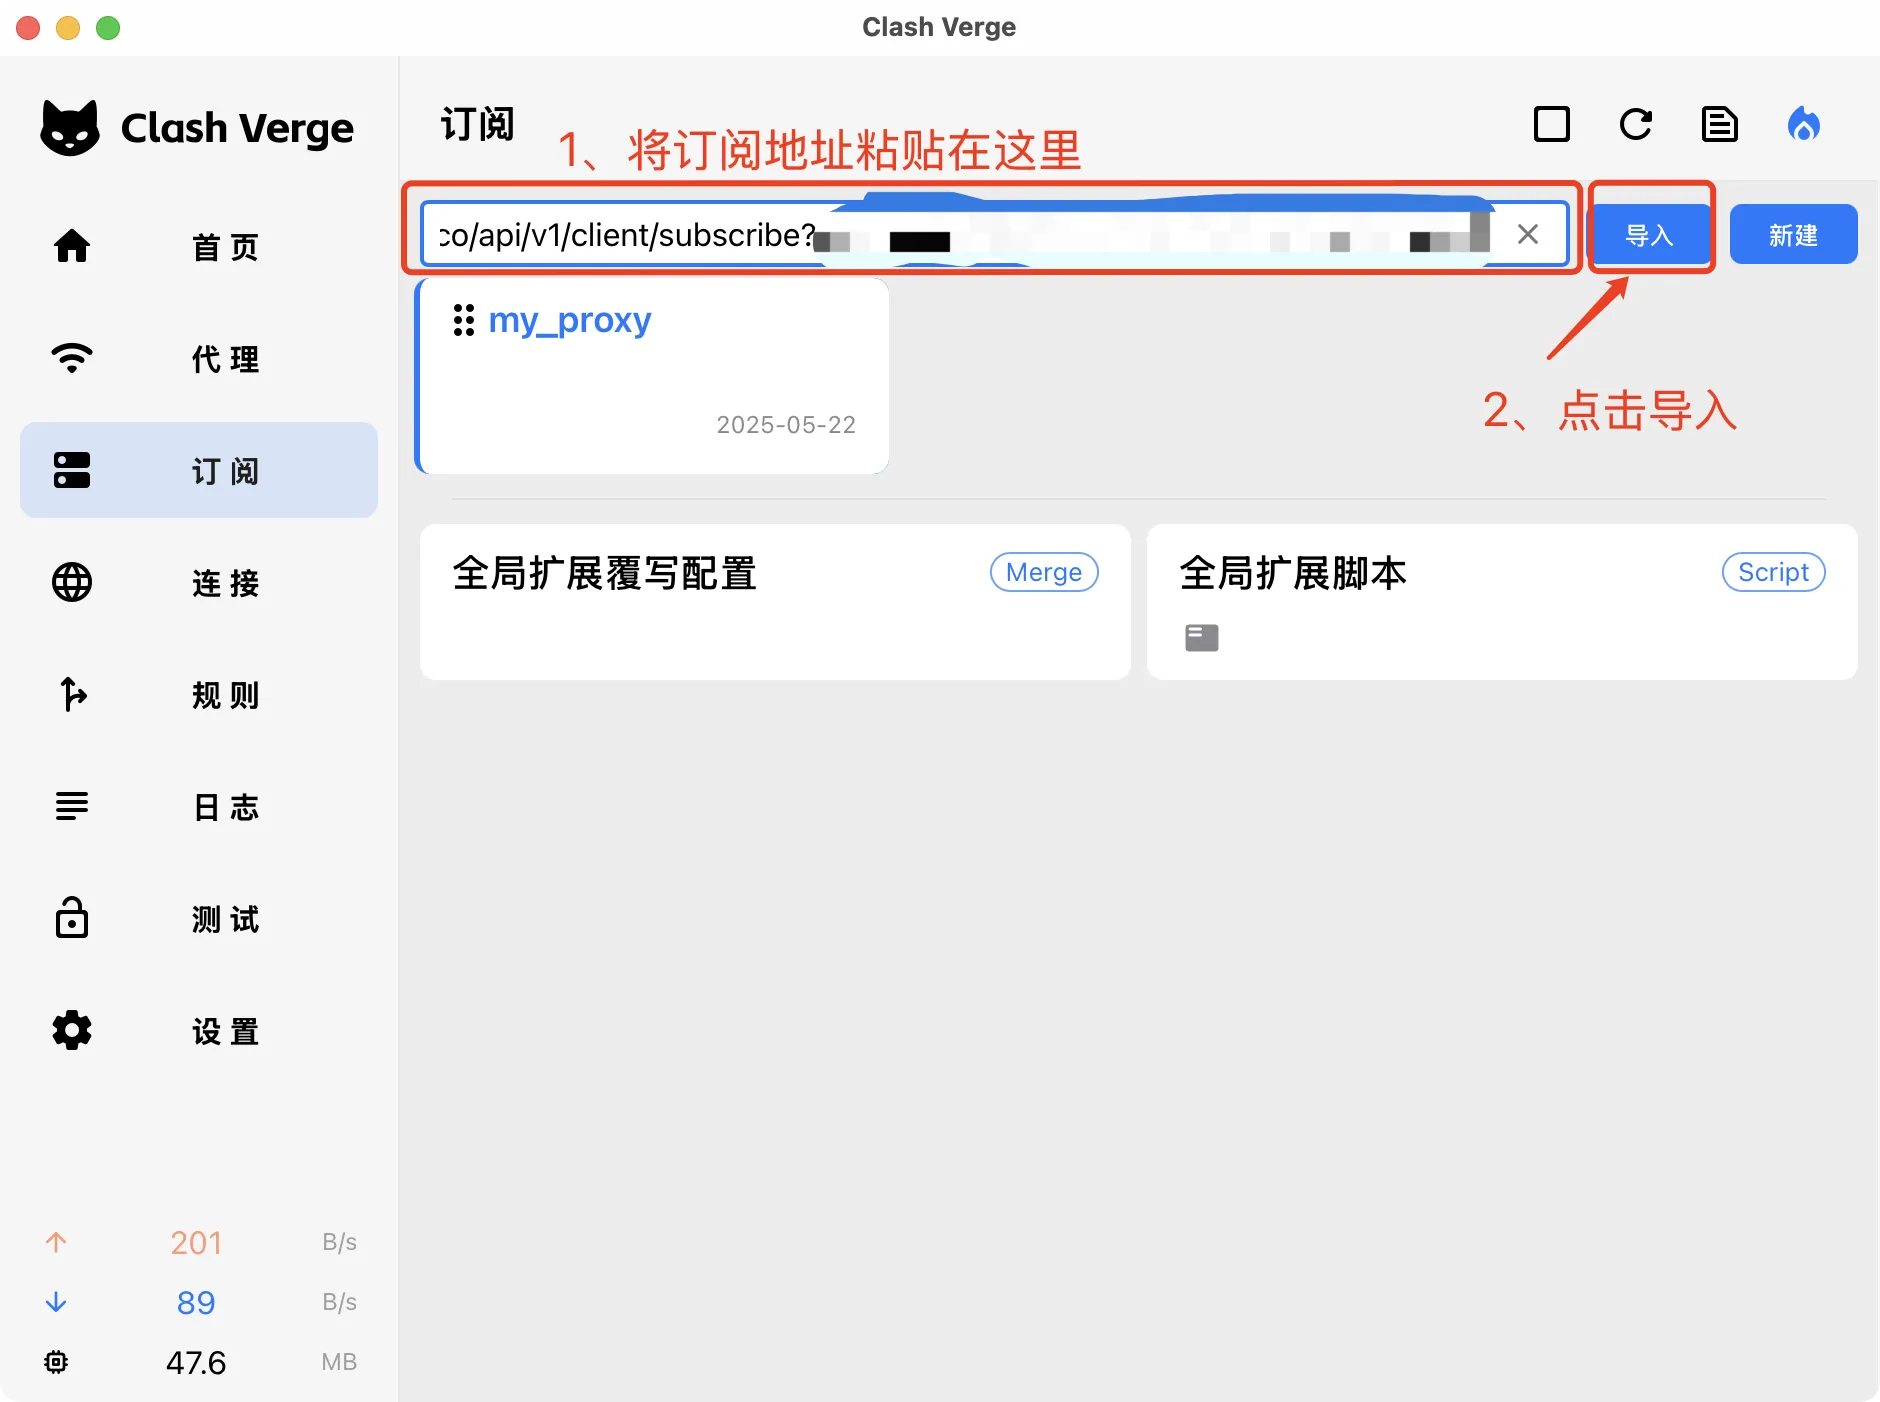Click the 导入 import button
This screenshot has width=1880, height=1402.
pyautogui.click(x=1650, y=234)
